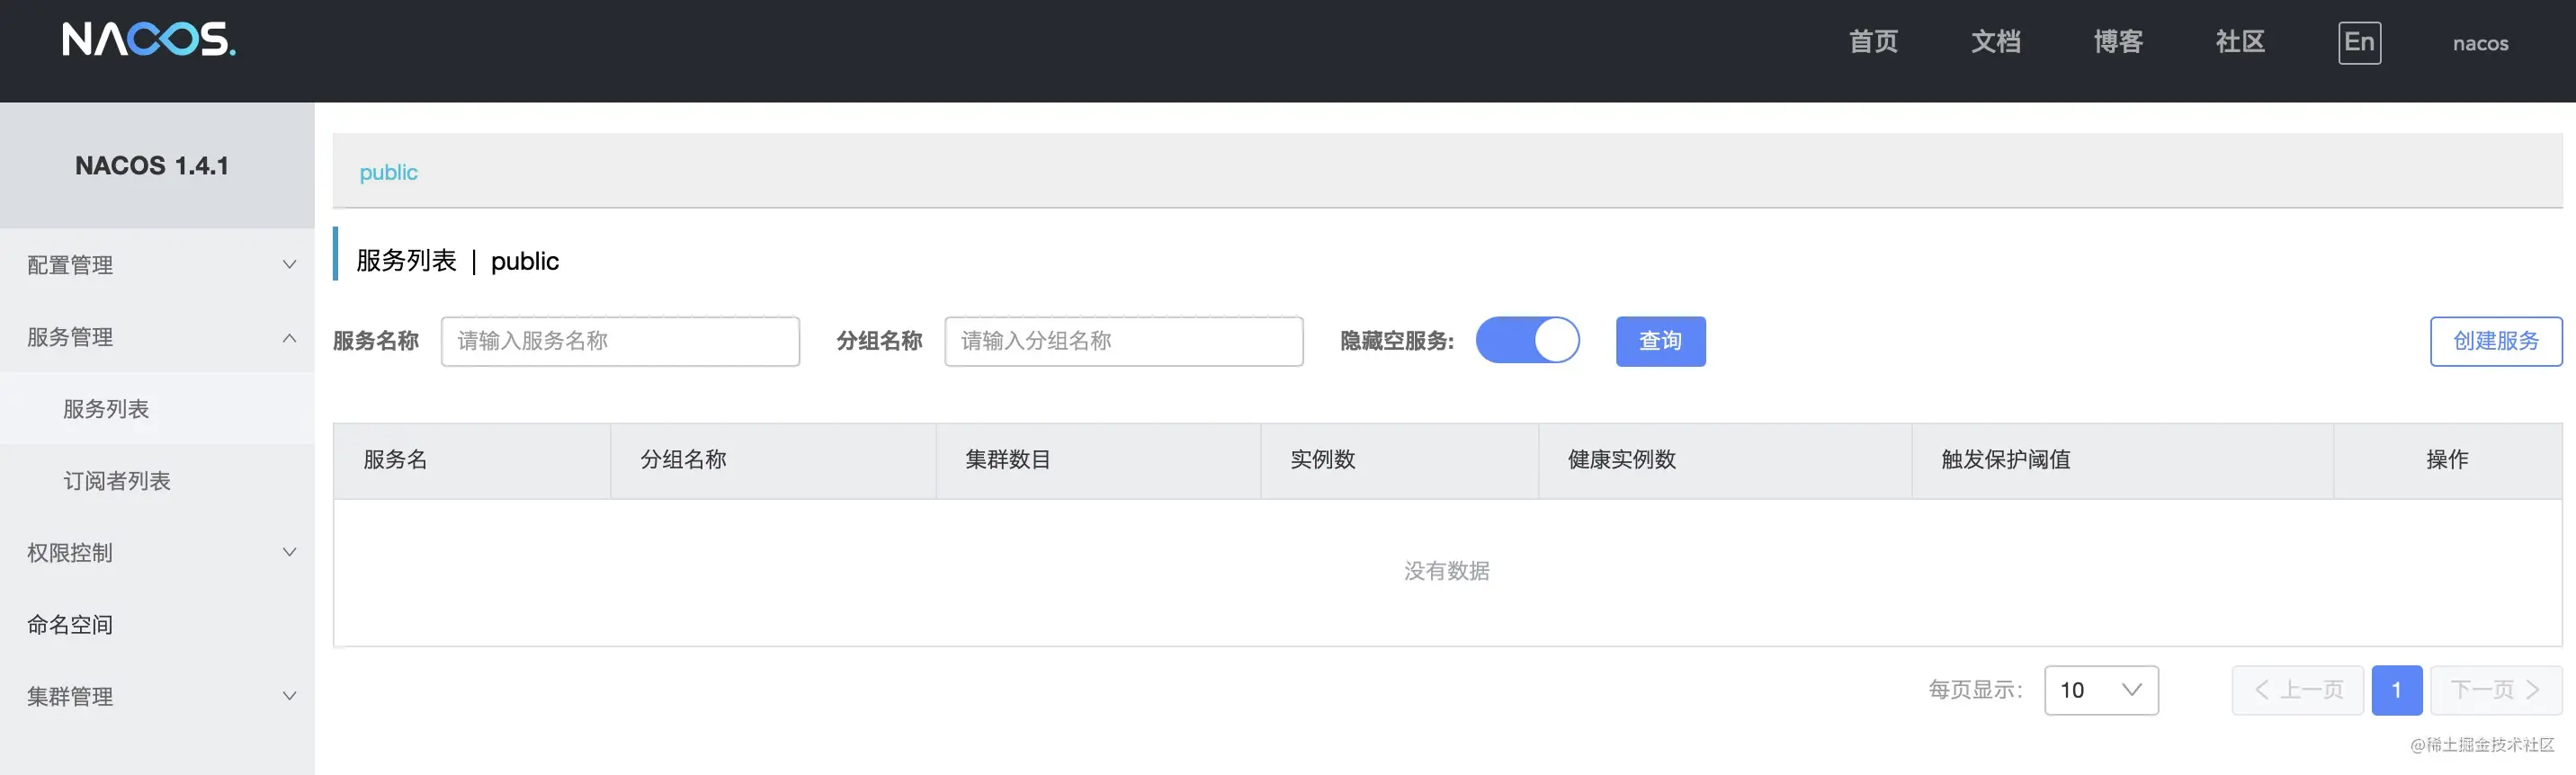
Task: Click the 查询 button
Action: (x=1660, y=341)
